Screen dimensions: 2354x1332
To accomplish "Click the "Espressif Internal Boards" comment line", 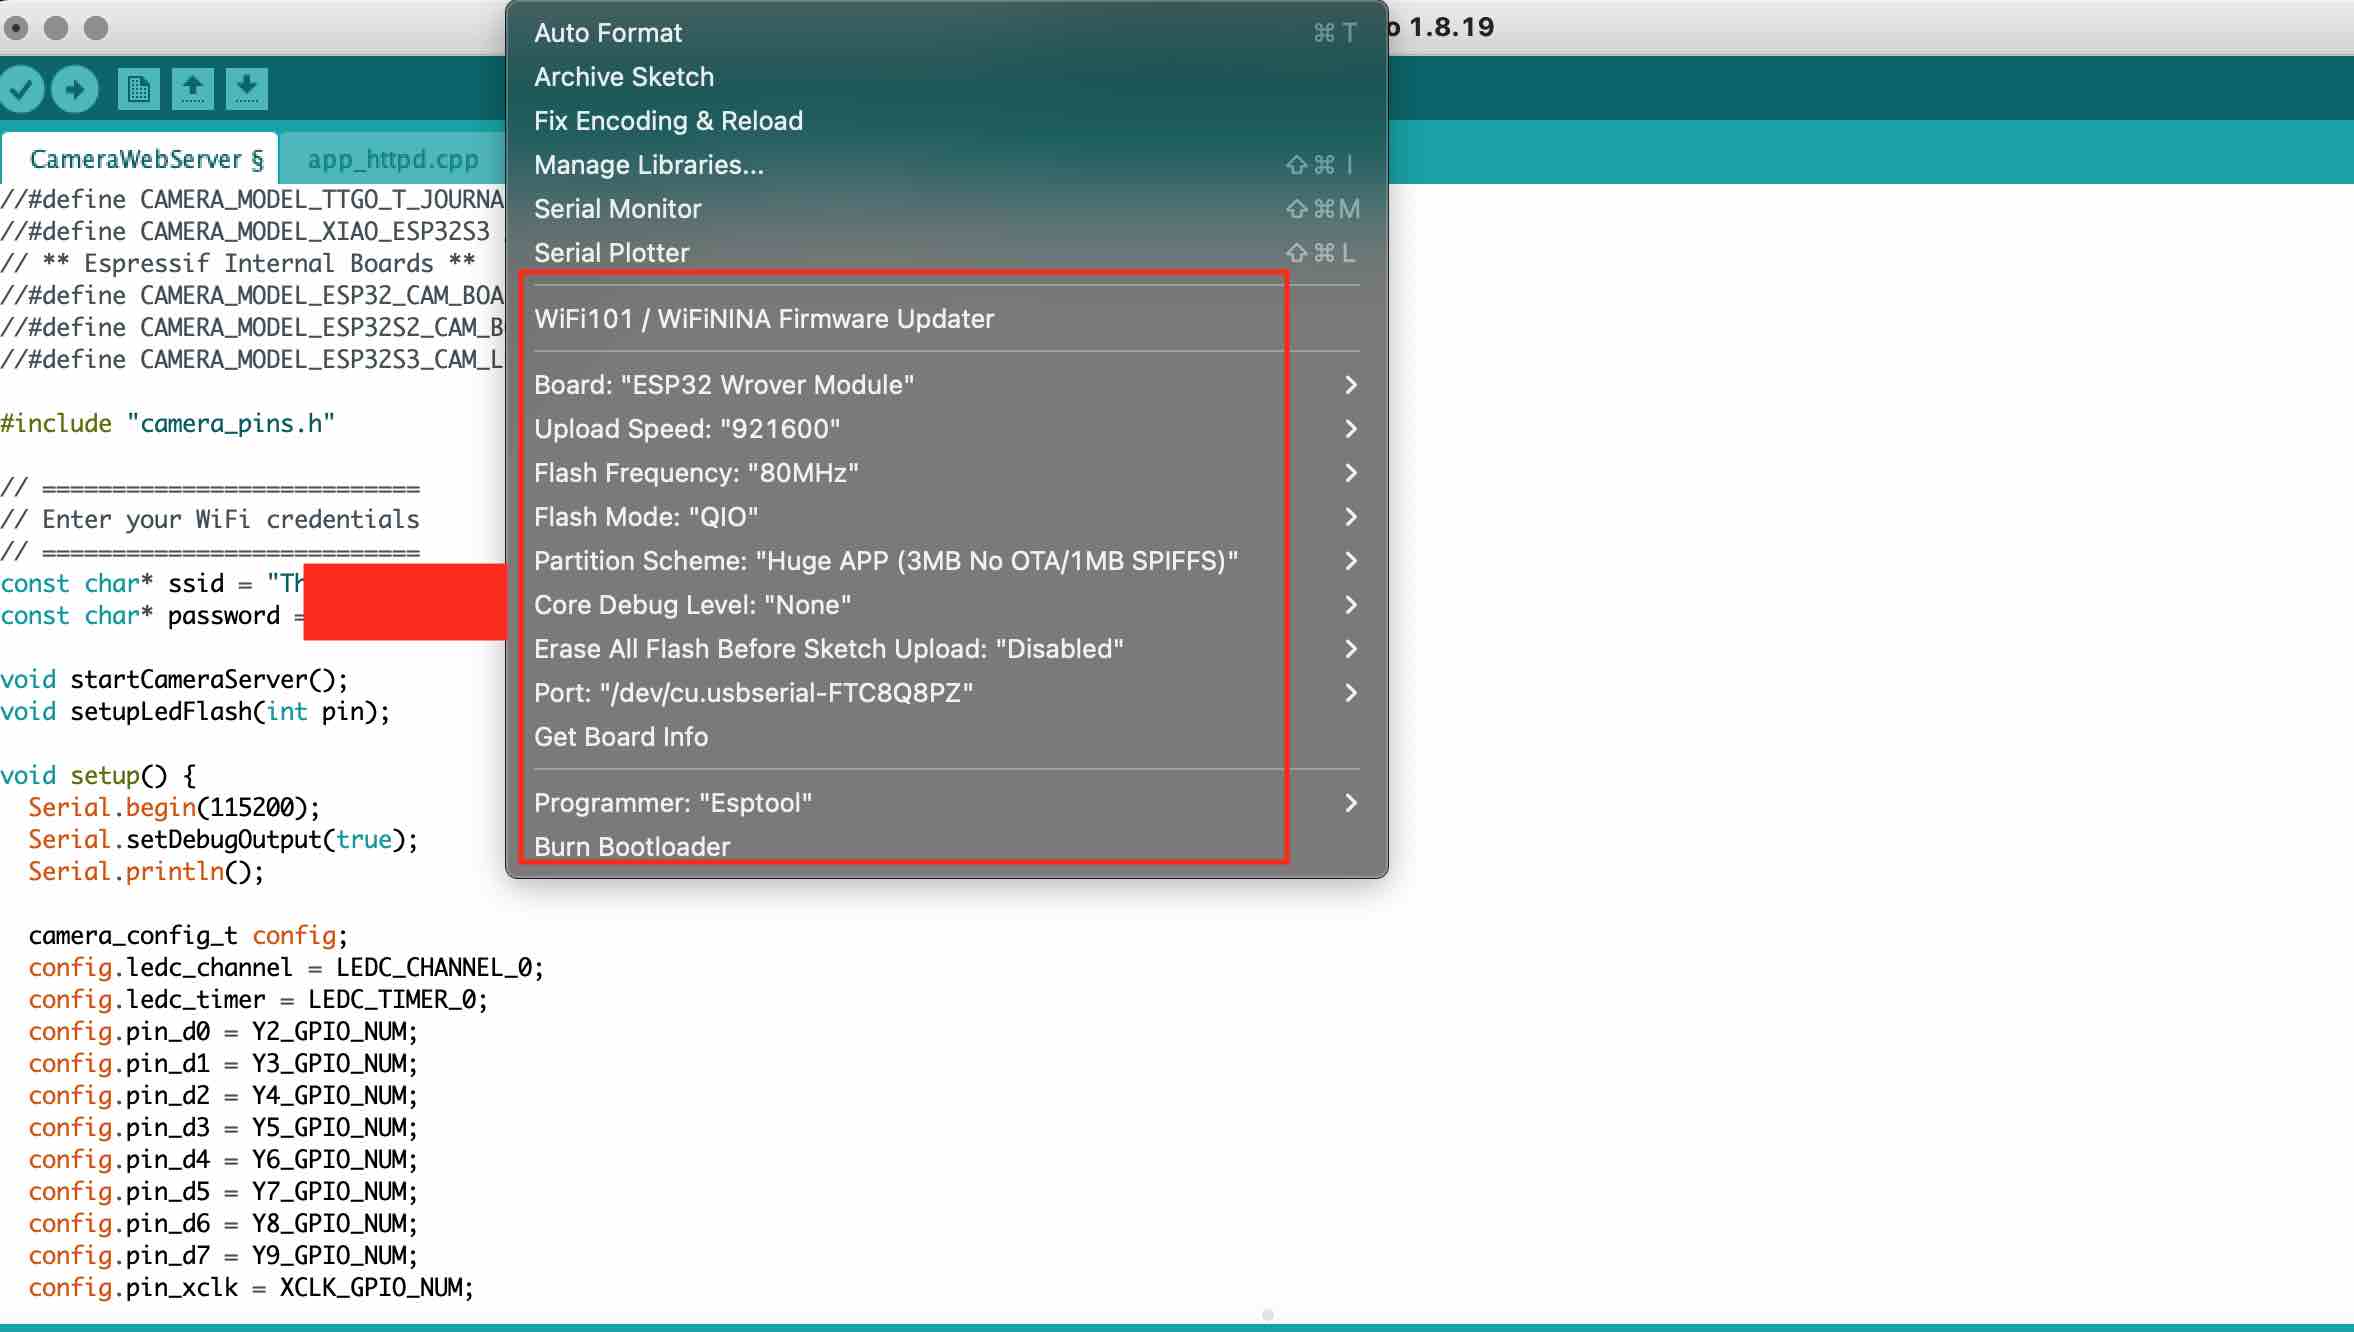I will click(238, 263).
